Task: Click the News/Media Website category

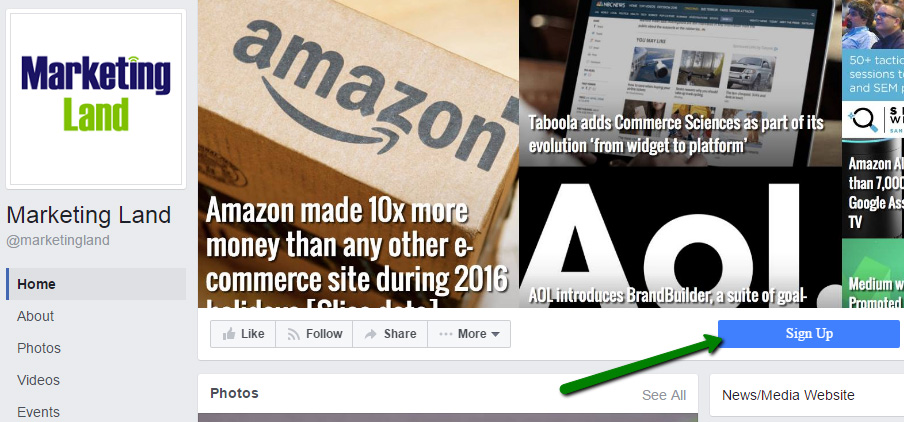Action: (x=788, y=395)
